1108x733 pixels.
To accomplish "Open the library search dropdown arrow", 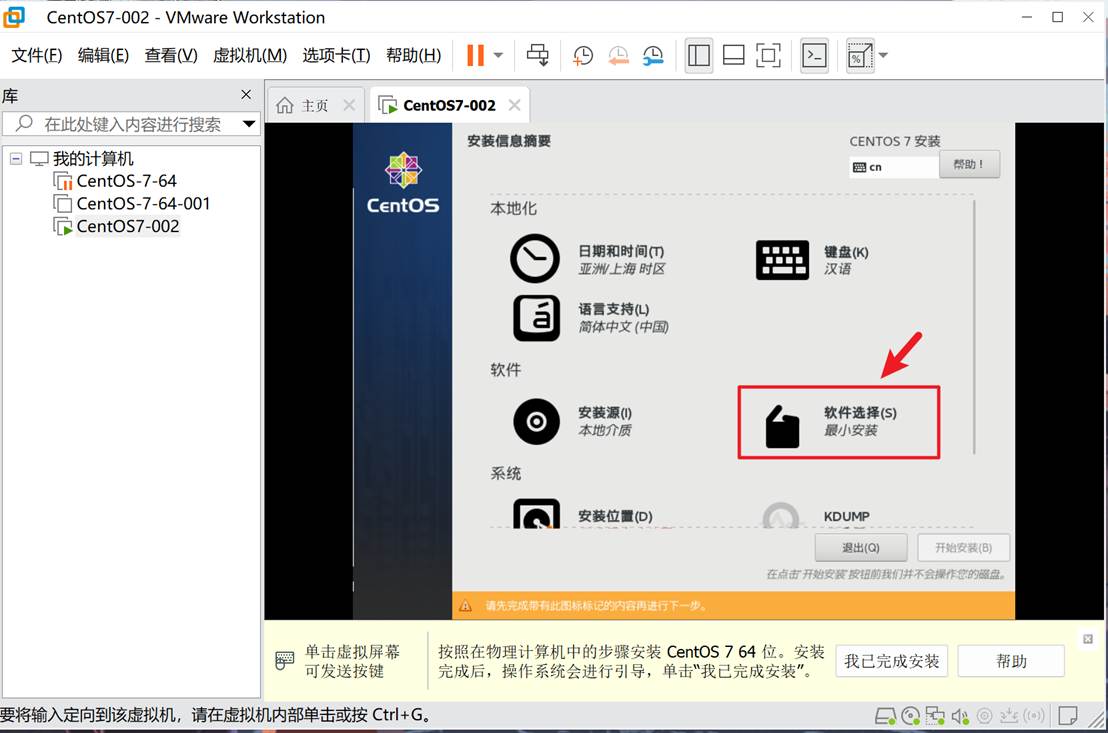I will 249,124.
